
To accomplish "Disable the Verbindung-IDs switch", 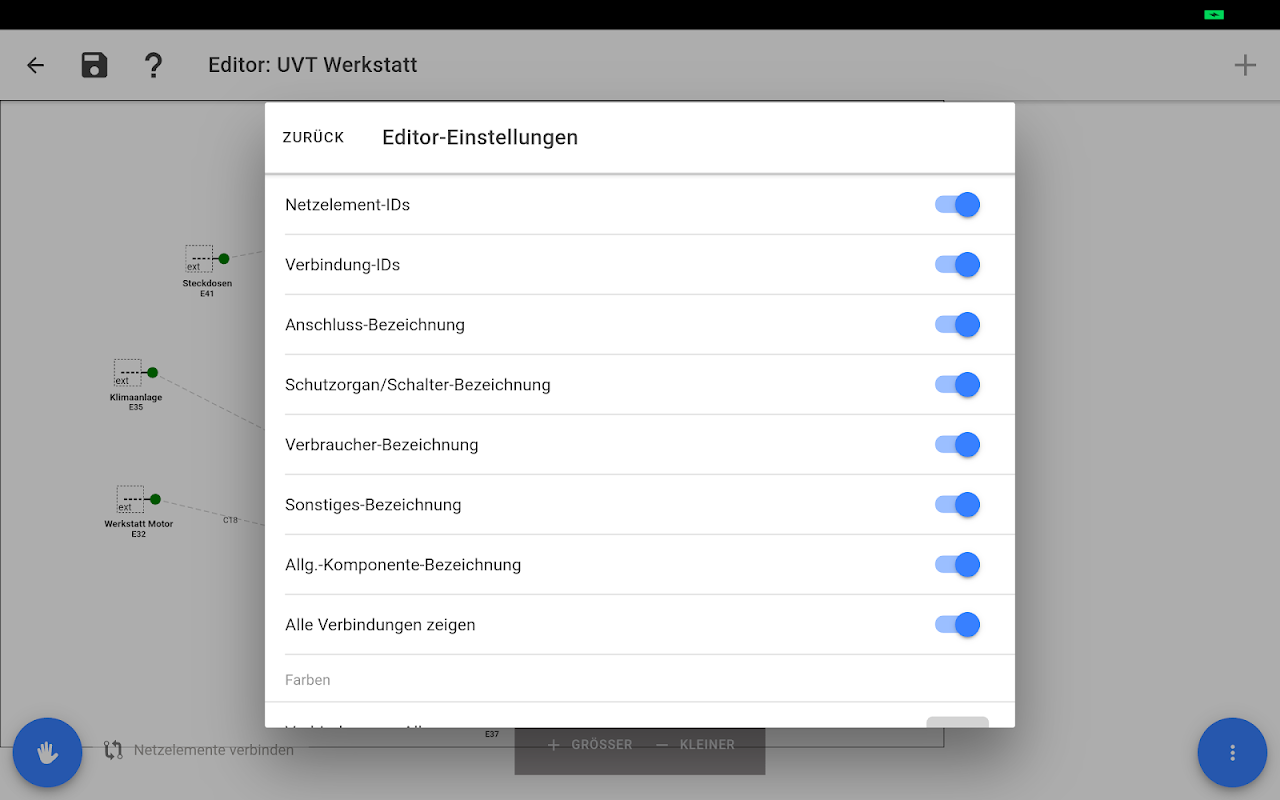I will pos(957,265).
